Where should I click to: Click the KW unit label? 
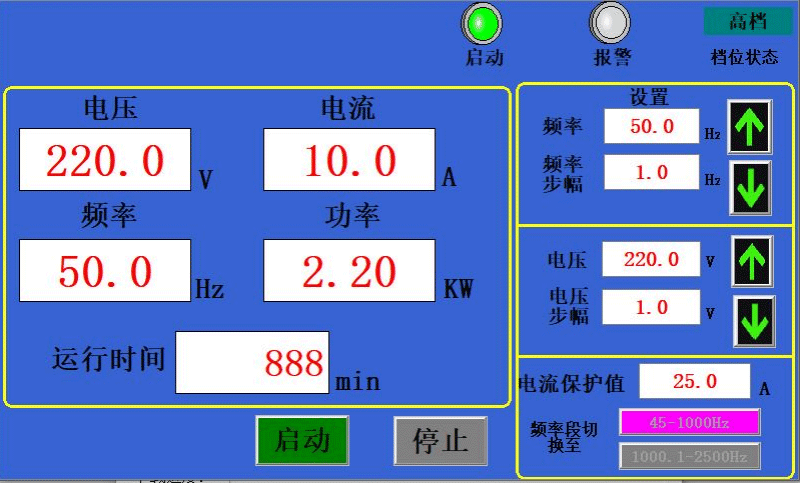[x=458, y=289]
